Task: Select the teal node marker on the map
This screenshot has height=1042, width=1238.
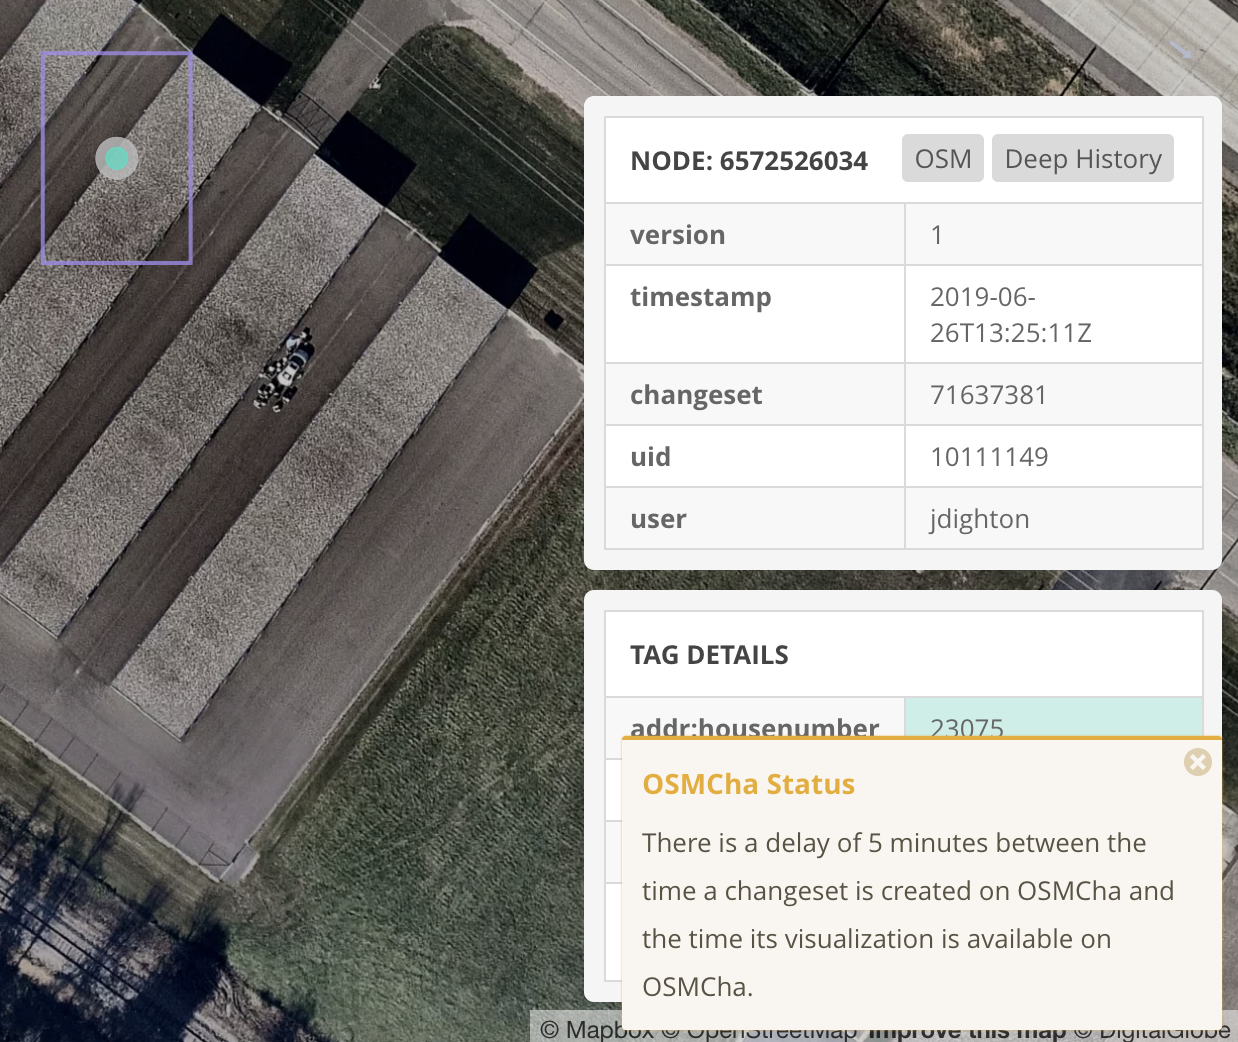Action: point(116,157)
